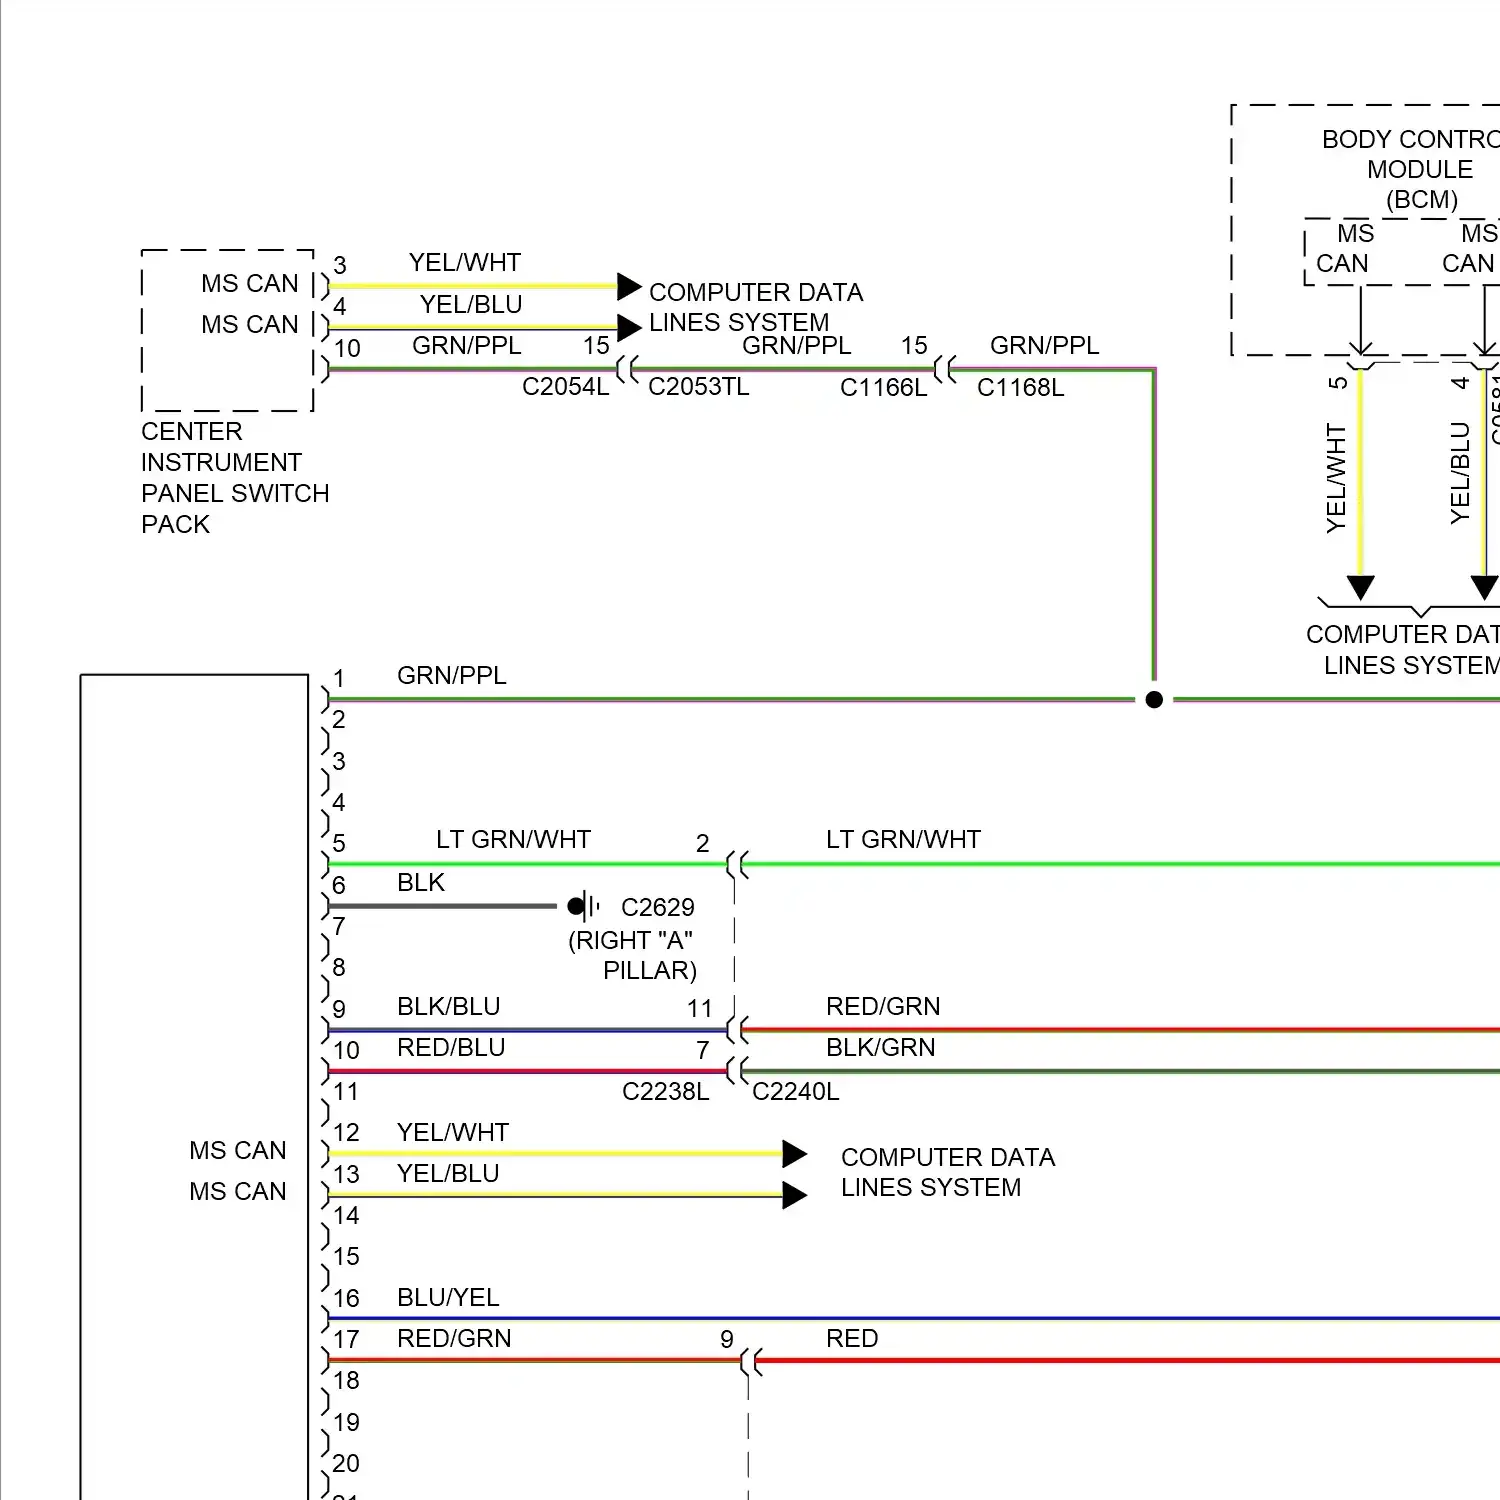The width and height of the screenshot is (1500, 1500).
Task: Select connector label C1166L
Action: [x=883, y=388]
